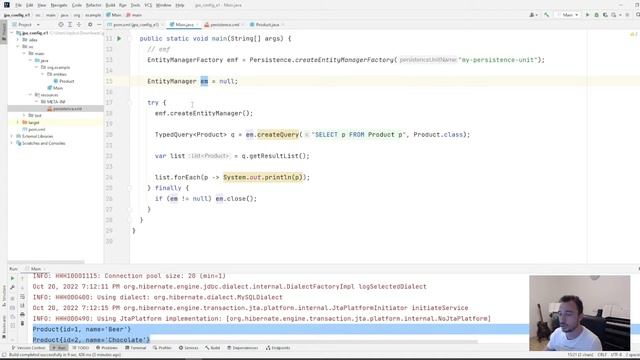Select persistence.xml in project tree
640x360 pixels.
pyautogui.click(x=64, y=109)
